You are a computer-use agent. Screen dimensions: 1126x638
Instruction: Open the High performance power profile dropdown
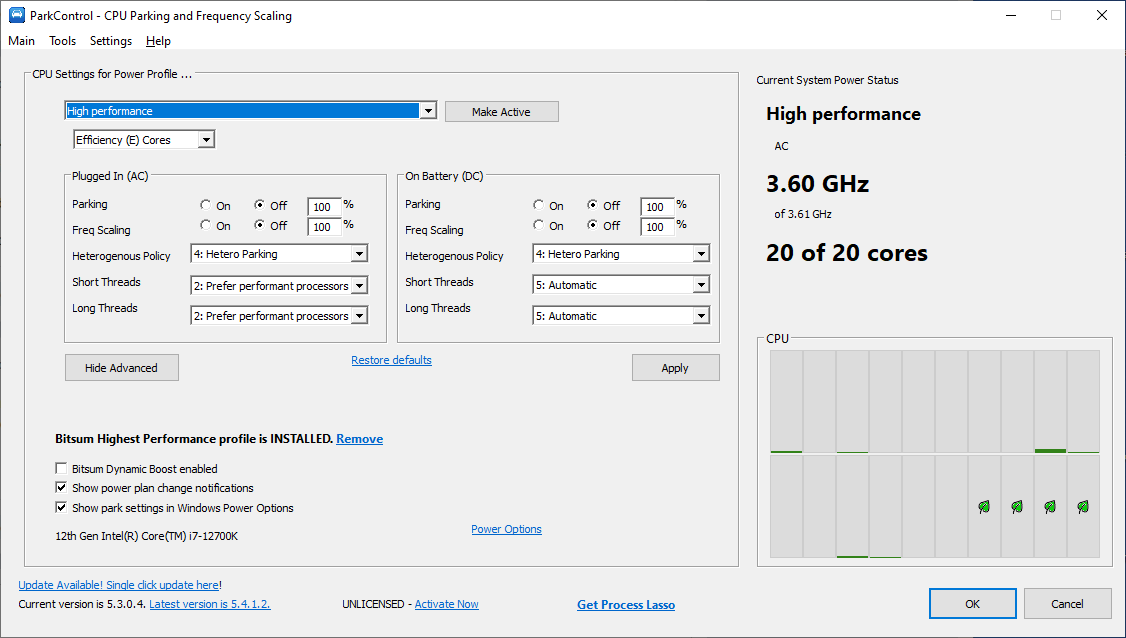[428, 111]
